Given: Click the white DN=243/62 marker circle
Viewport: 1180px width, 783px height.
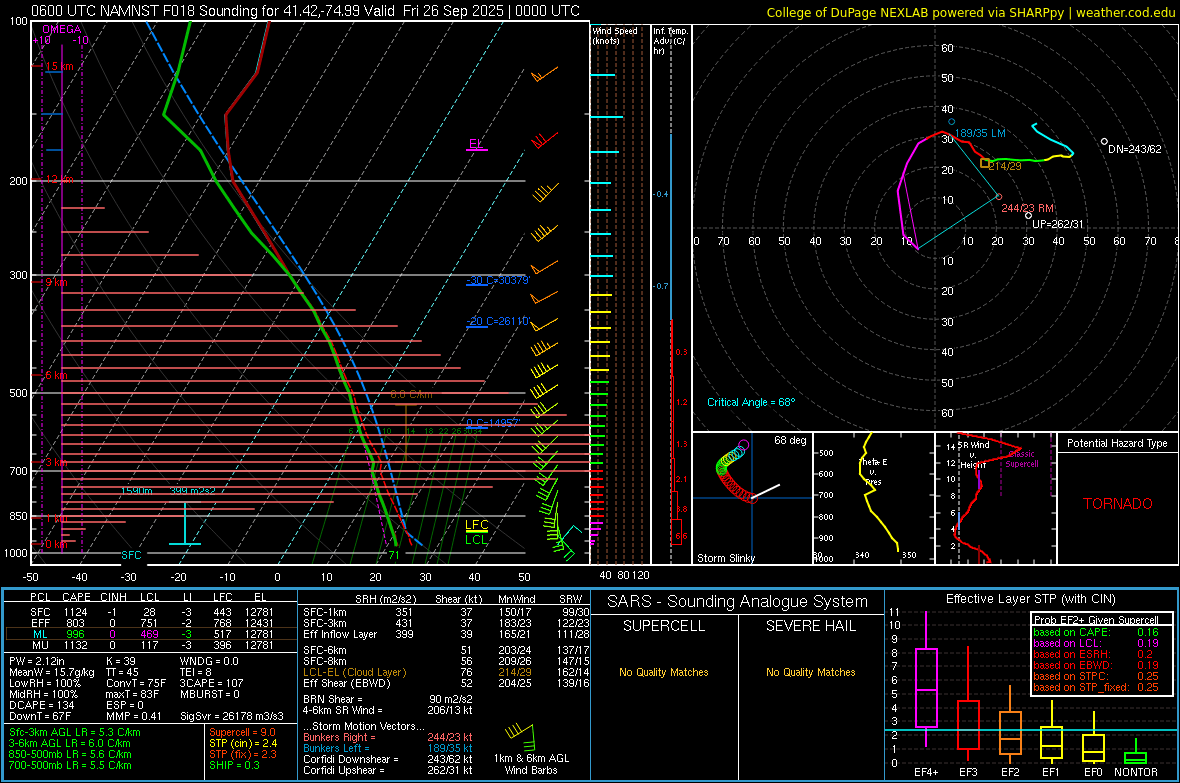Looking at the screenshot, I should [x=1104, y=142].
